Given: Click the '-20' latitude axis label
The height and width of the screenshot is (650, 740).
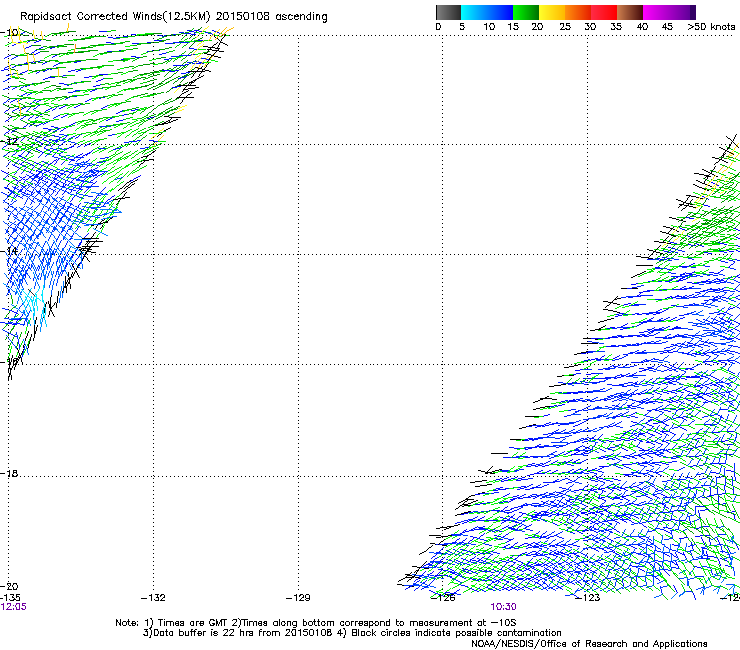Looking at the screenshot, I should (x=9, y=586).
